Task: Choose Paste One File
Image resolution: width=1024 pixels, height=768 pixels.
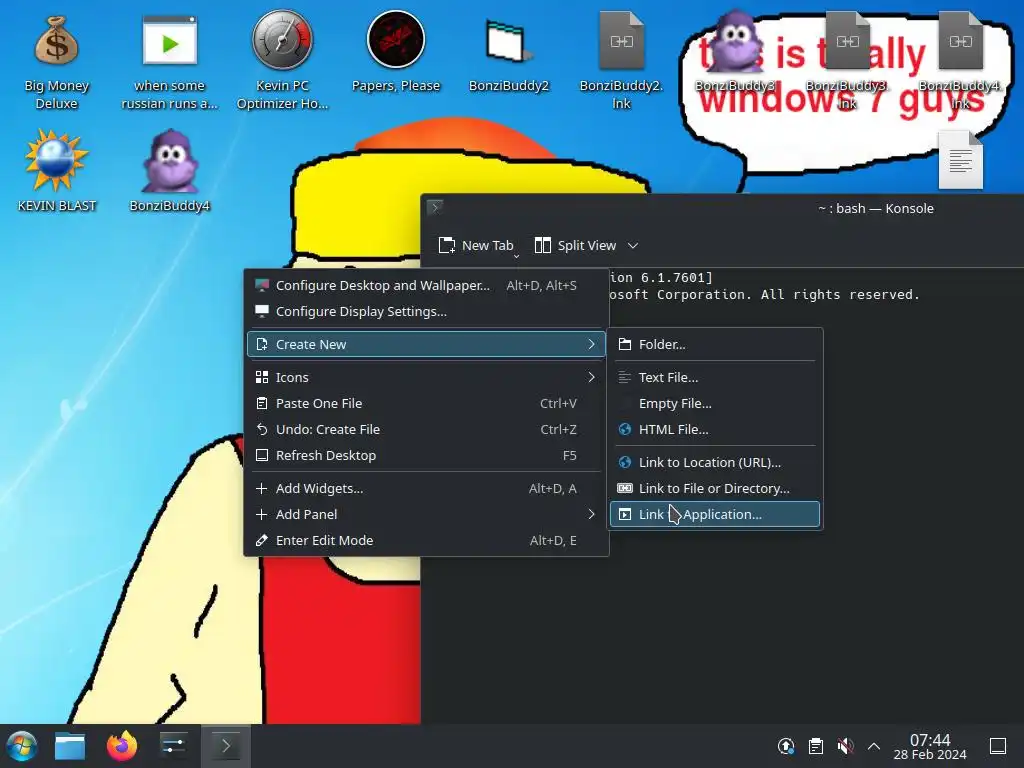Action: click(426, 403)
